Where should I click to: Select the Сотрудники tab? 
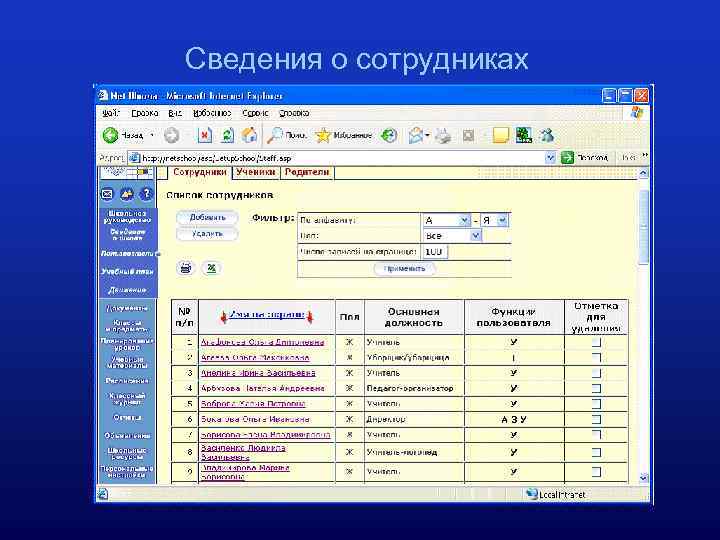[x=200, y=172]
